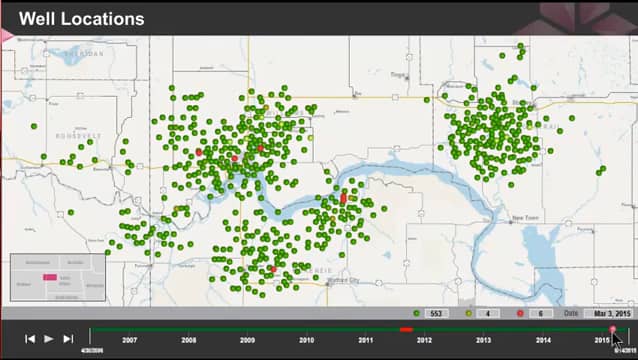Click the skip-to-end playback button
Image resolution: width=638 pixels, height=360 pixels.
pos(68,339)
